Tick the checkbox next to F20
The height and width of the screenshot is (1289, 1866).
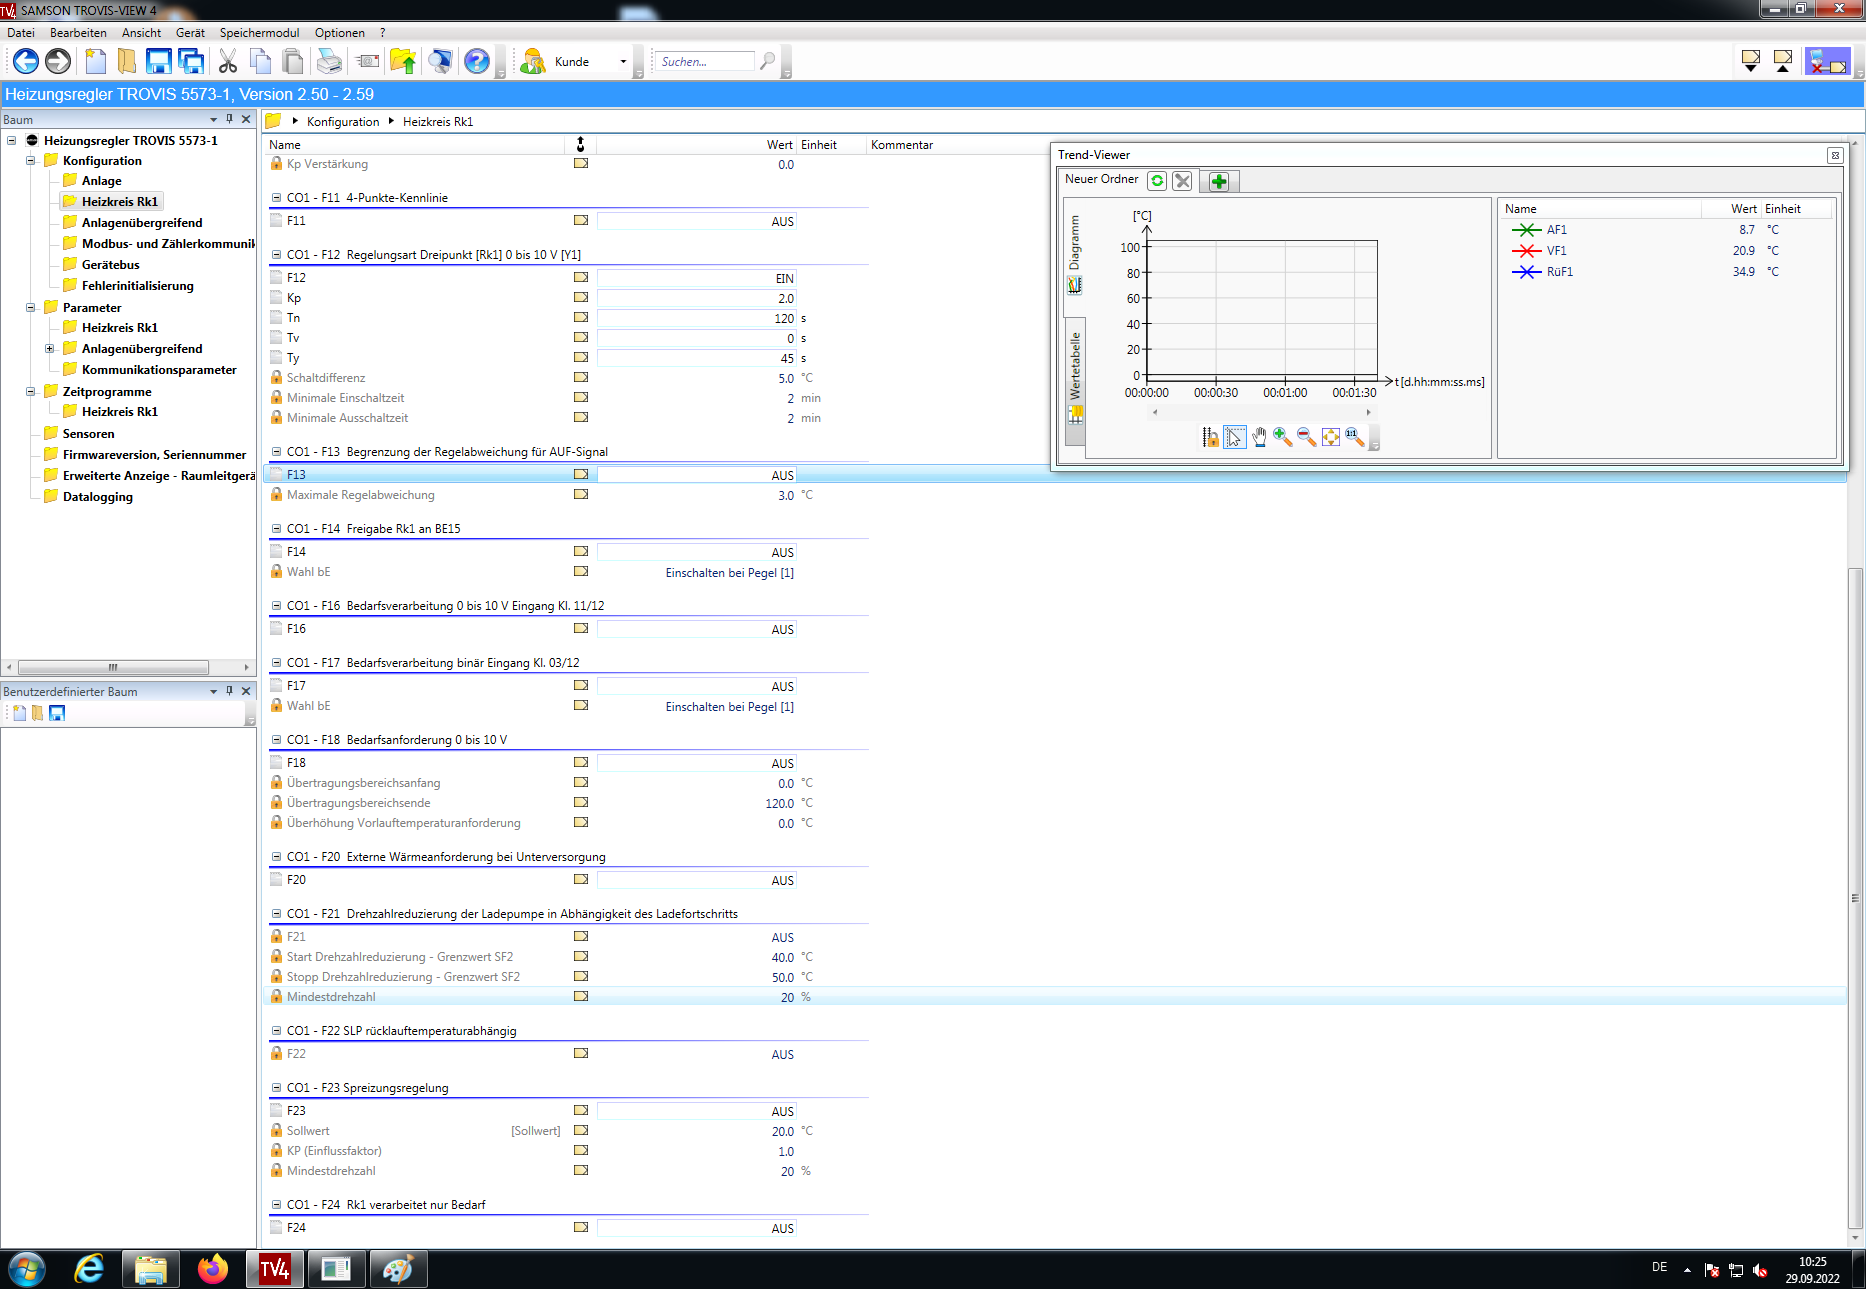point(277,880)
